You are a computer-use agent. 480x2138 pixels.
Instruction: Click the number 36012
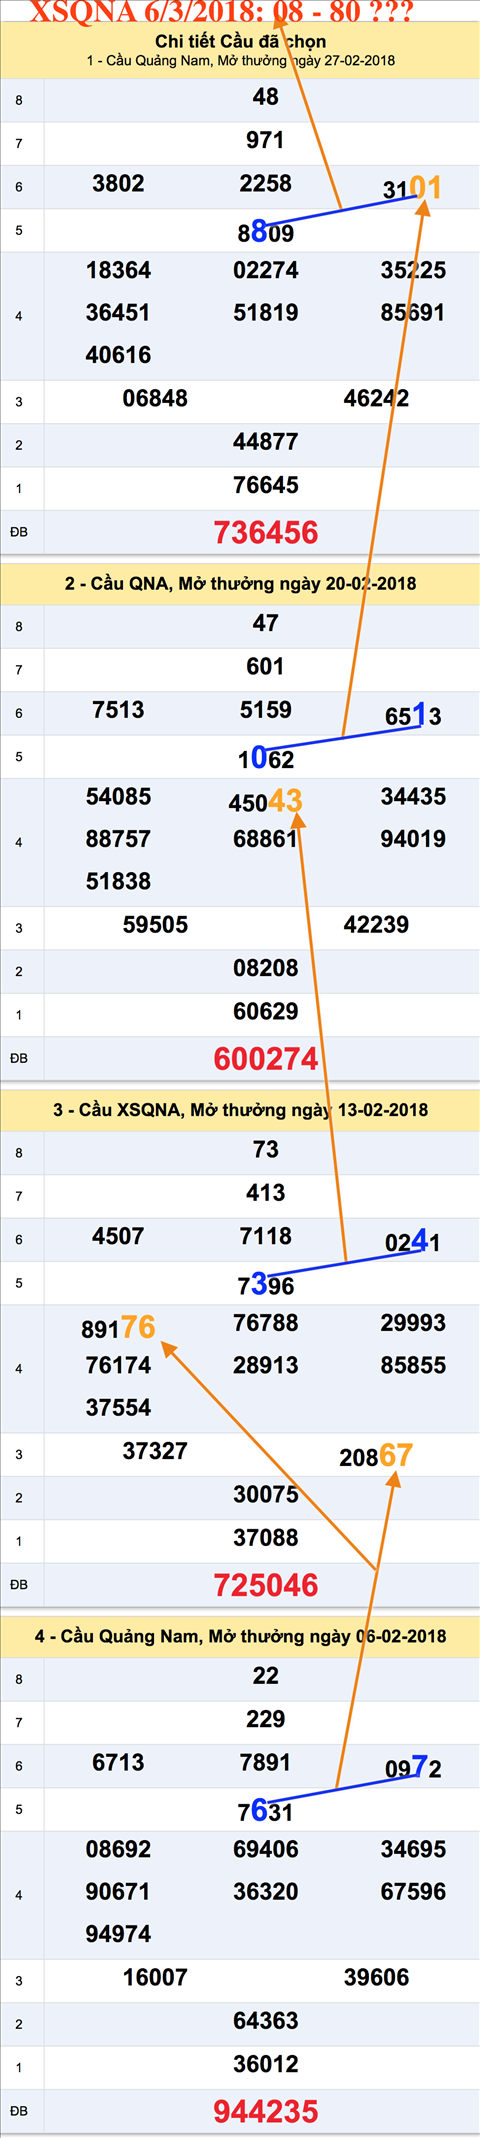coord(266,2064)
